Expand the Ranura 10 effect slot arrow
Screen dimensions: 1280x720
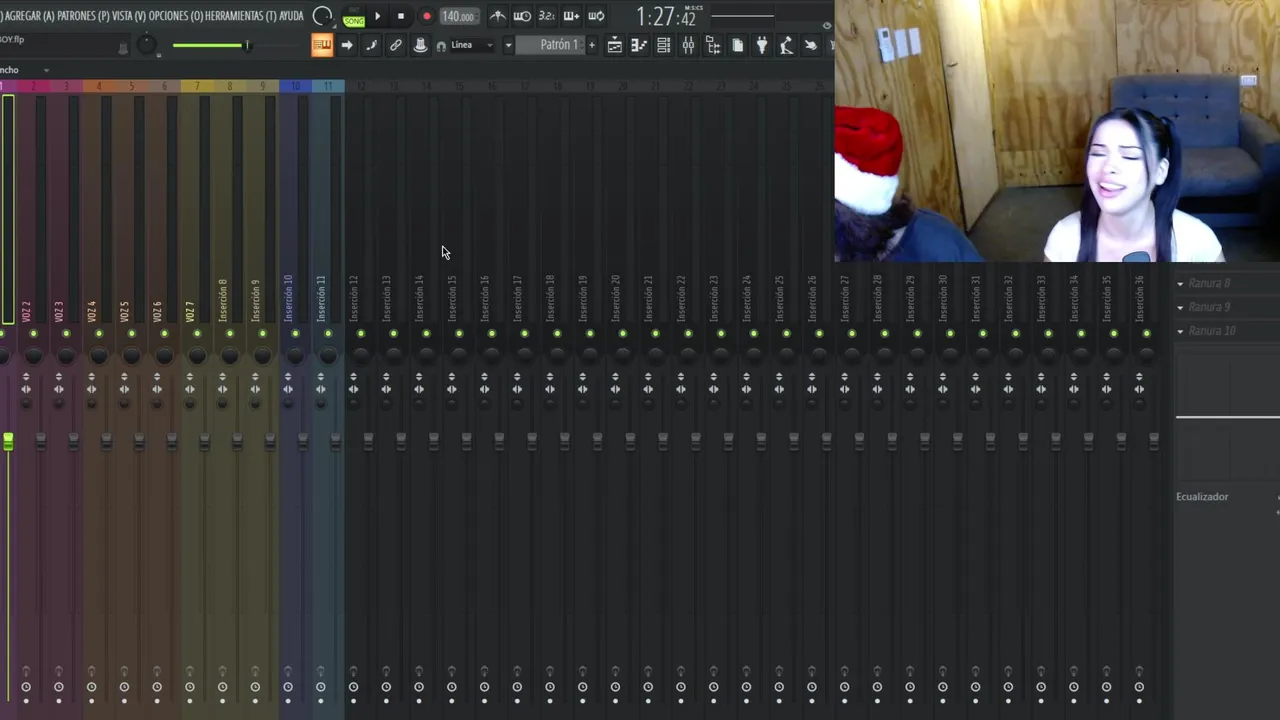click(1180, 331)
